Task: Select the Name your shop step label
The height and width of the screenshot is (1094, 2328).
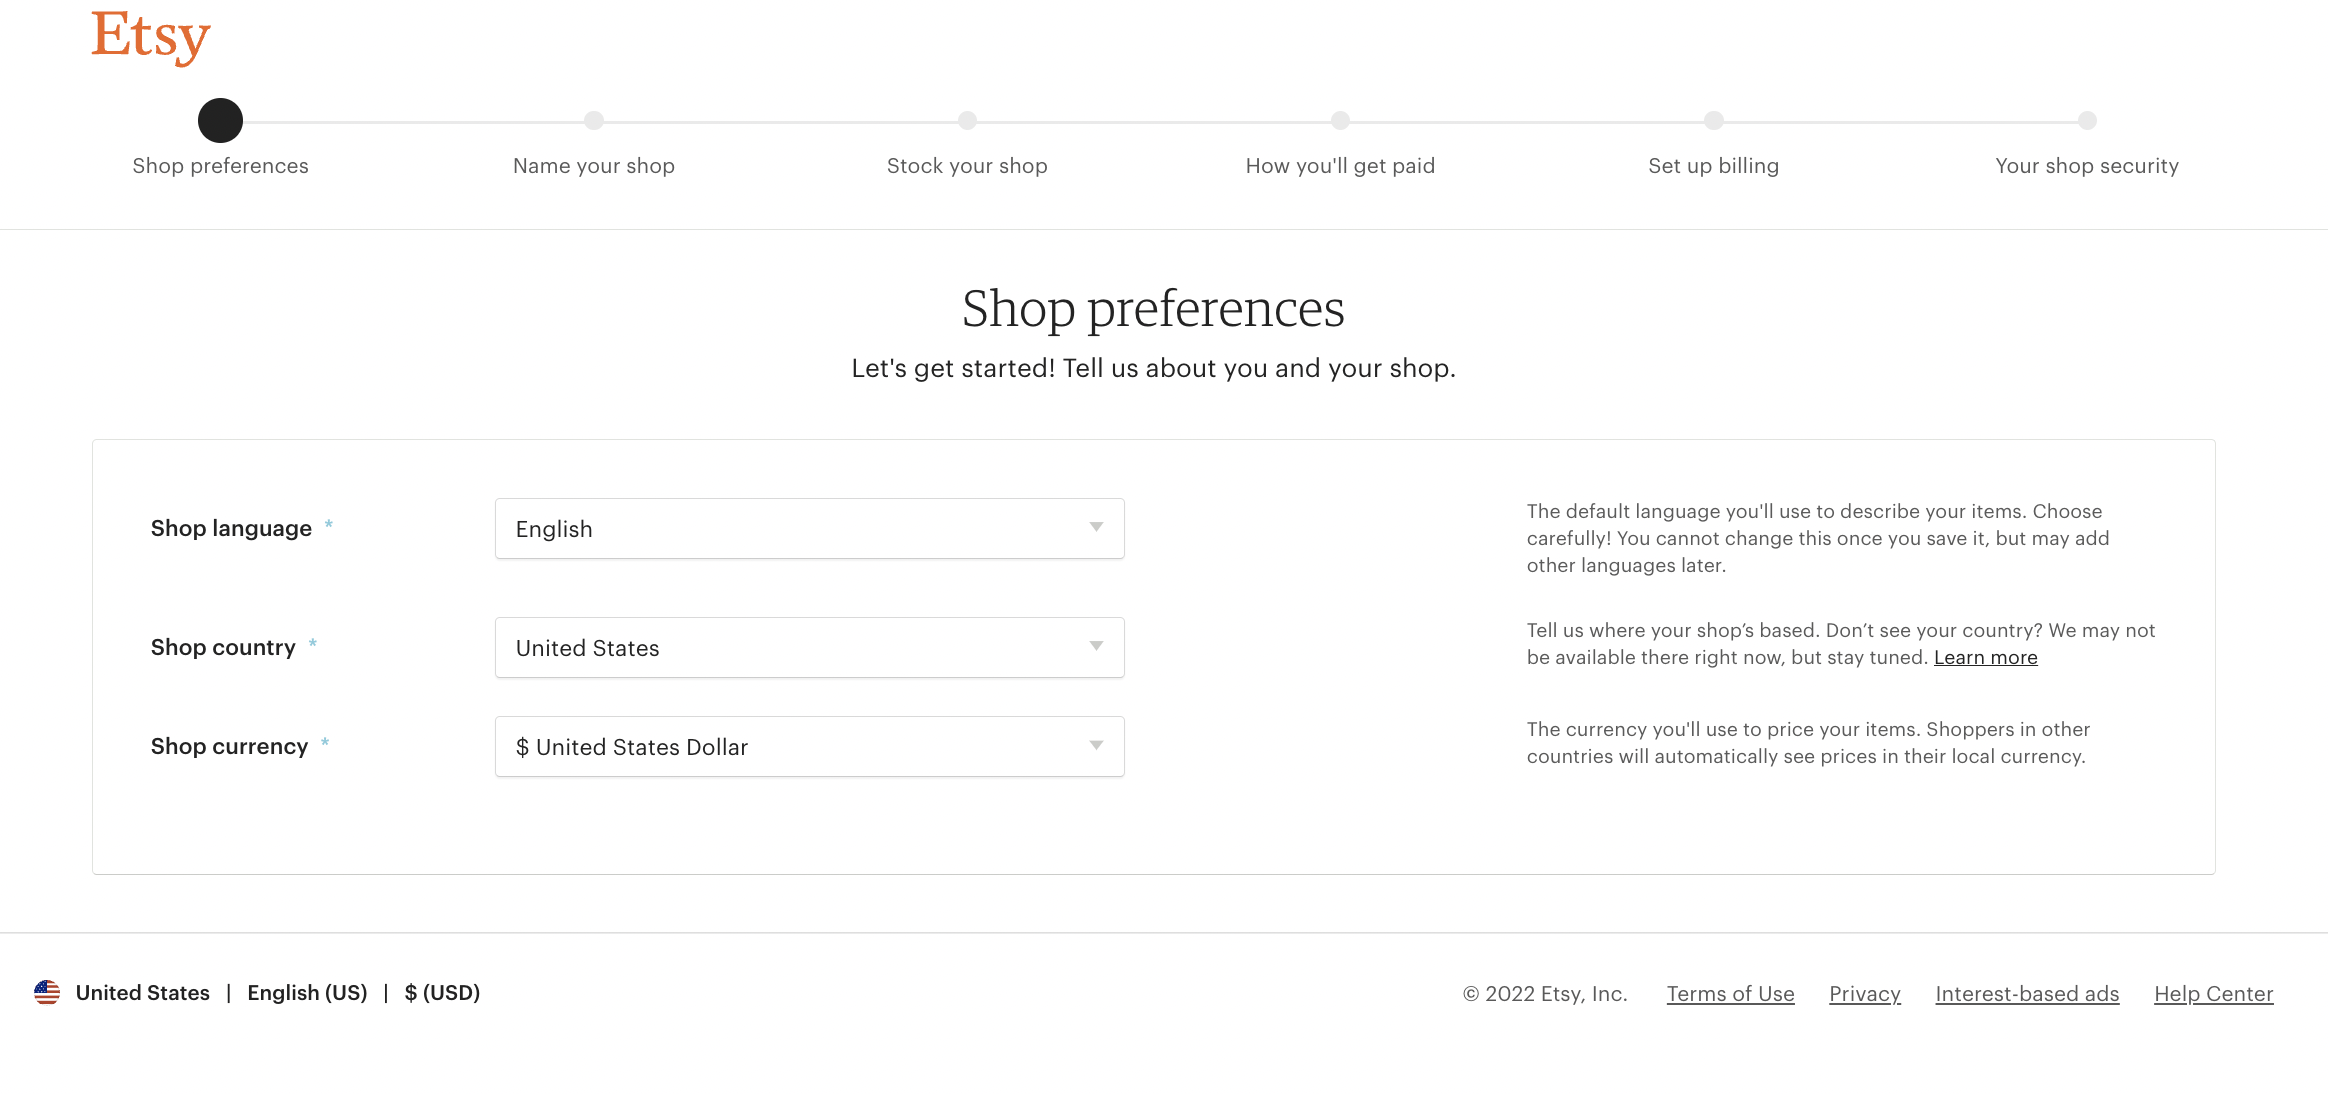Action: (594, 166)
